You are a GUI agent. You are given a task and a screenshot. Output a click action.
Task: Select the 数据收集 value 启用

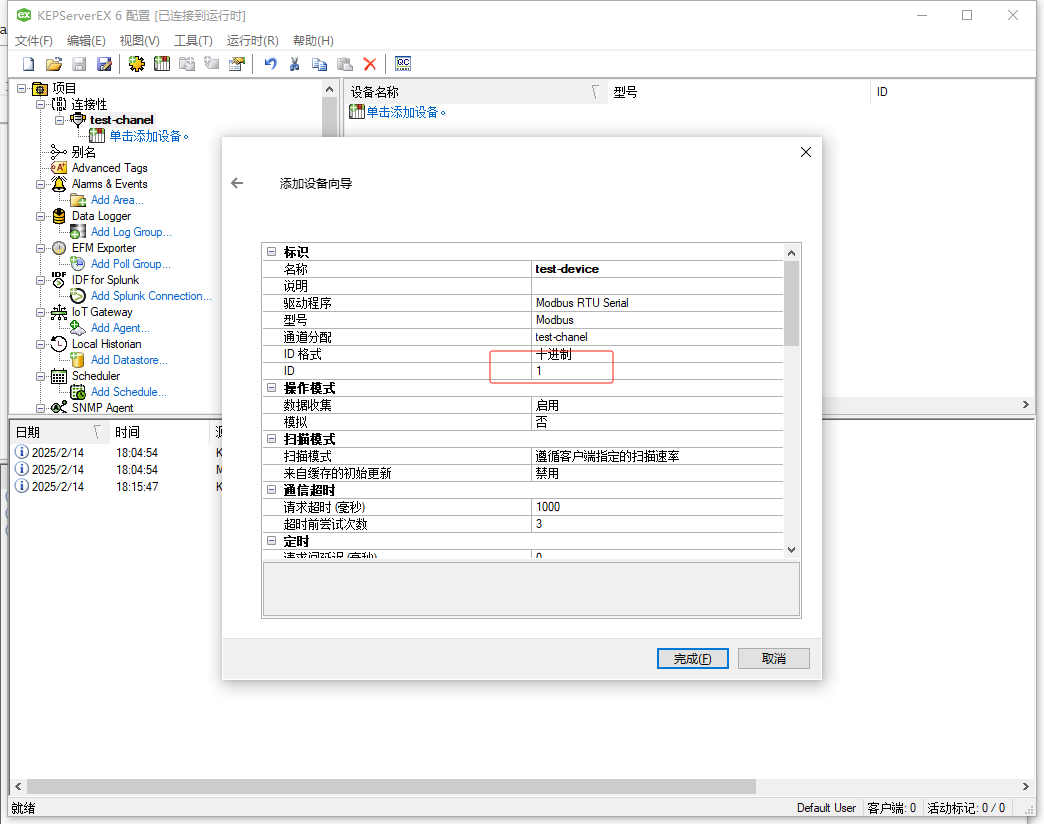(x=657, y=405)
